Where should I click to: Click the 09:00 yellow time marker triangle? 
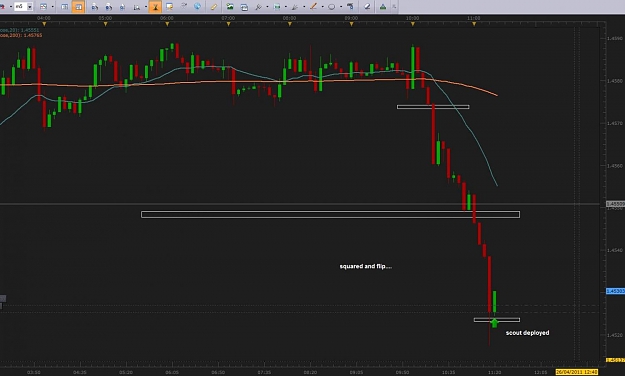tap(352, 24)
